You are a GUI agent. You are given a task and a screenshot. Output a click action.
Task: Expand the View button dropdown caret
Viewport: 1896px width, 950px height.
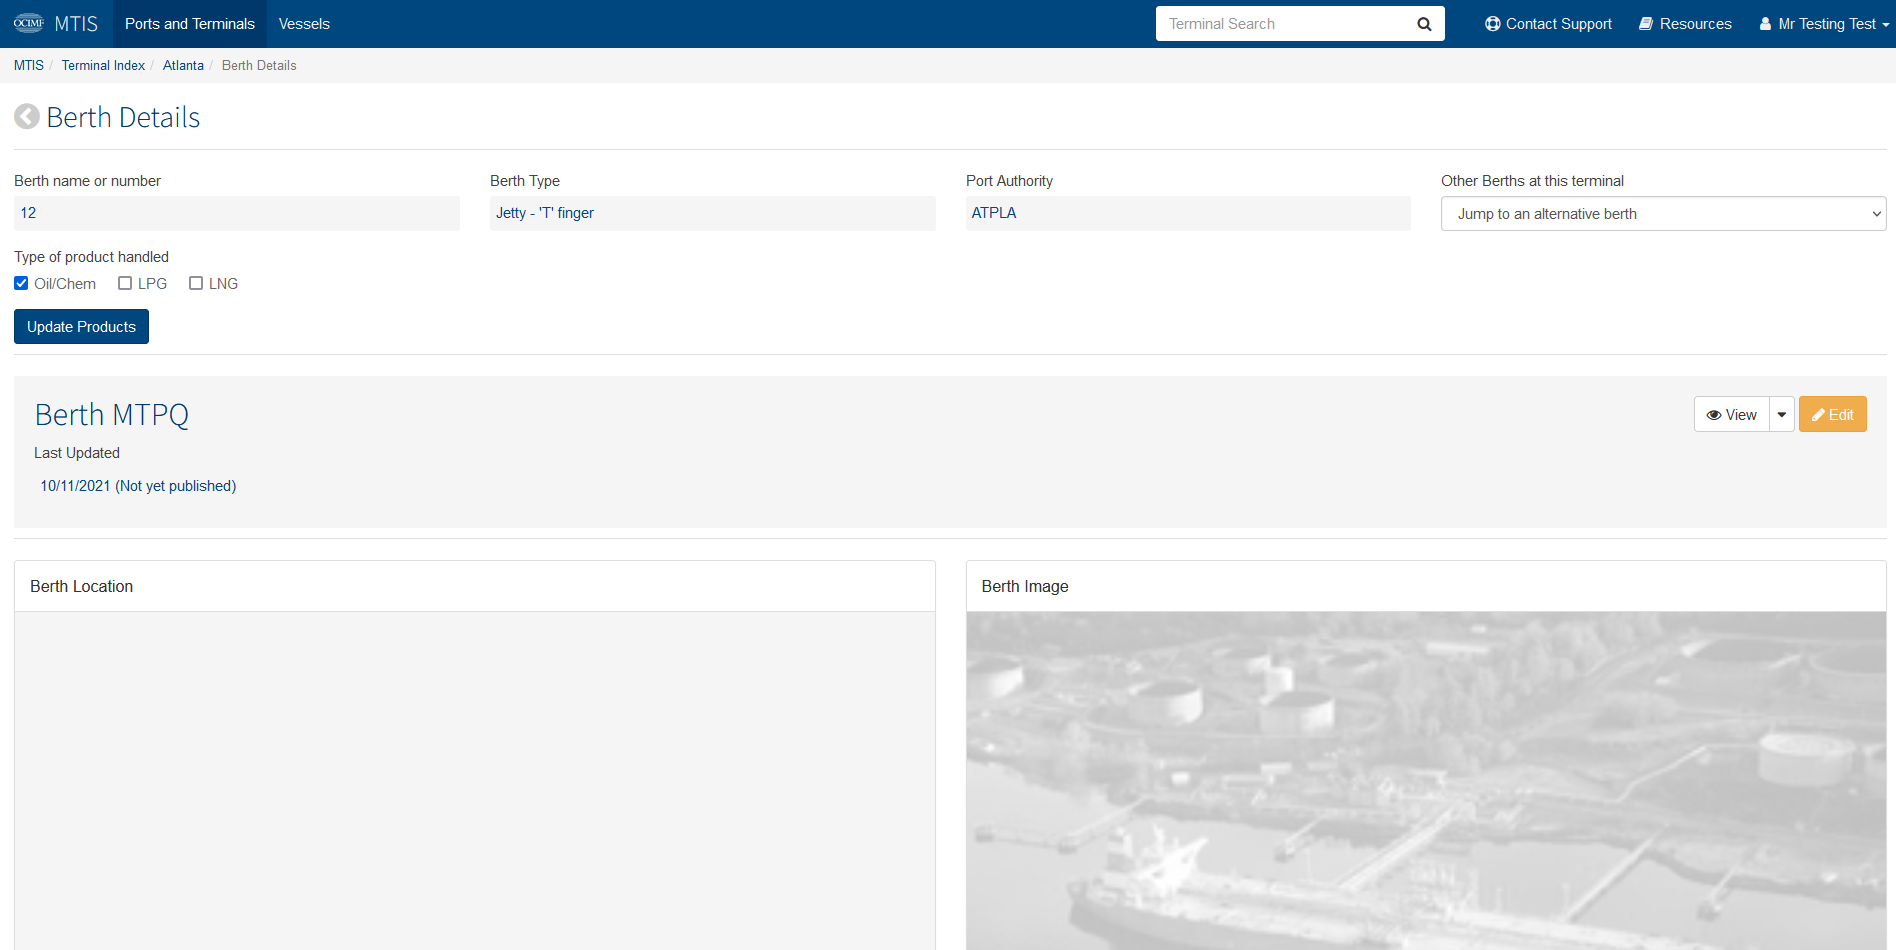[1782, 415]
